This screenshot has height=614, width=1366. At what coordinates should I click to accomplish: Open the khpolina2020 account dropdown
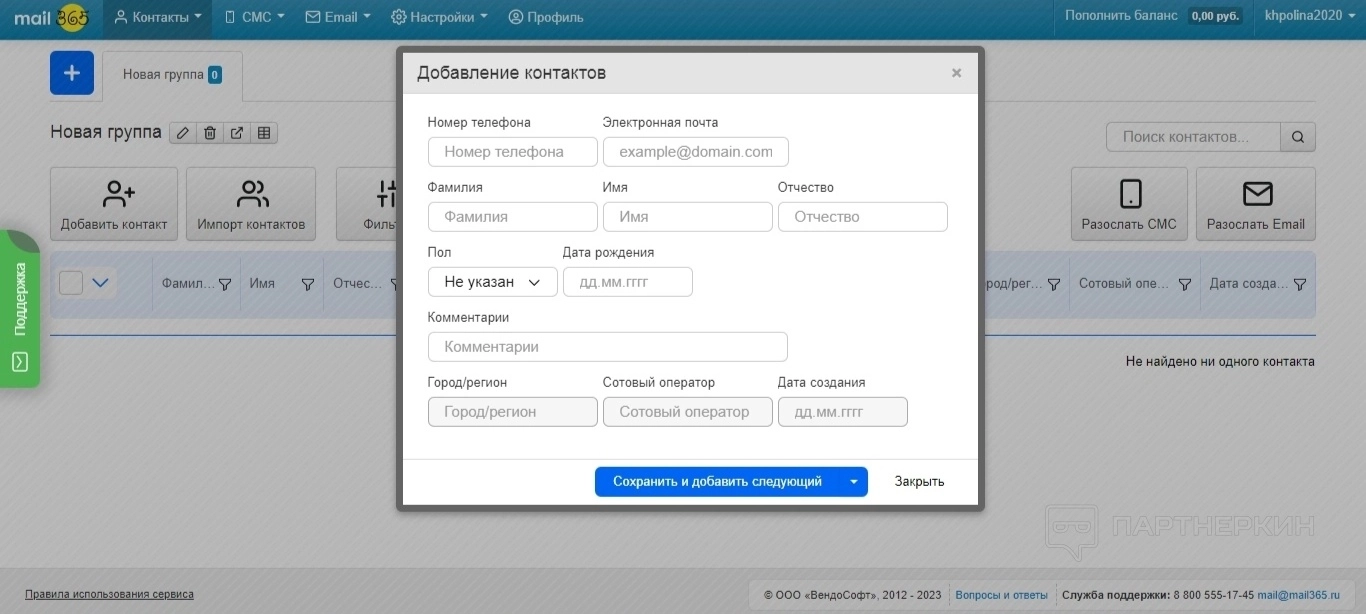click(x=1309, y=16)
